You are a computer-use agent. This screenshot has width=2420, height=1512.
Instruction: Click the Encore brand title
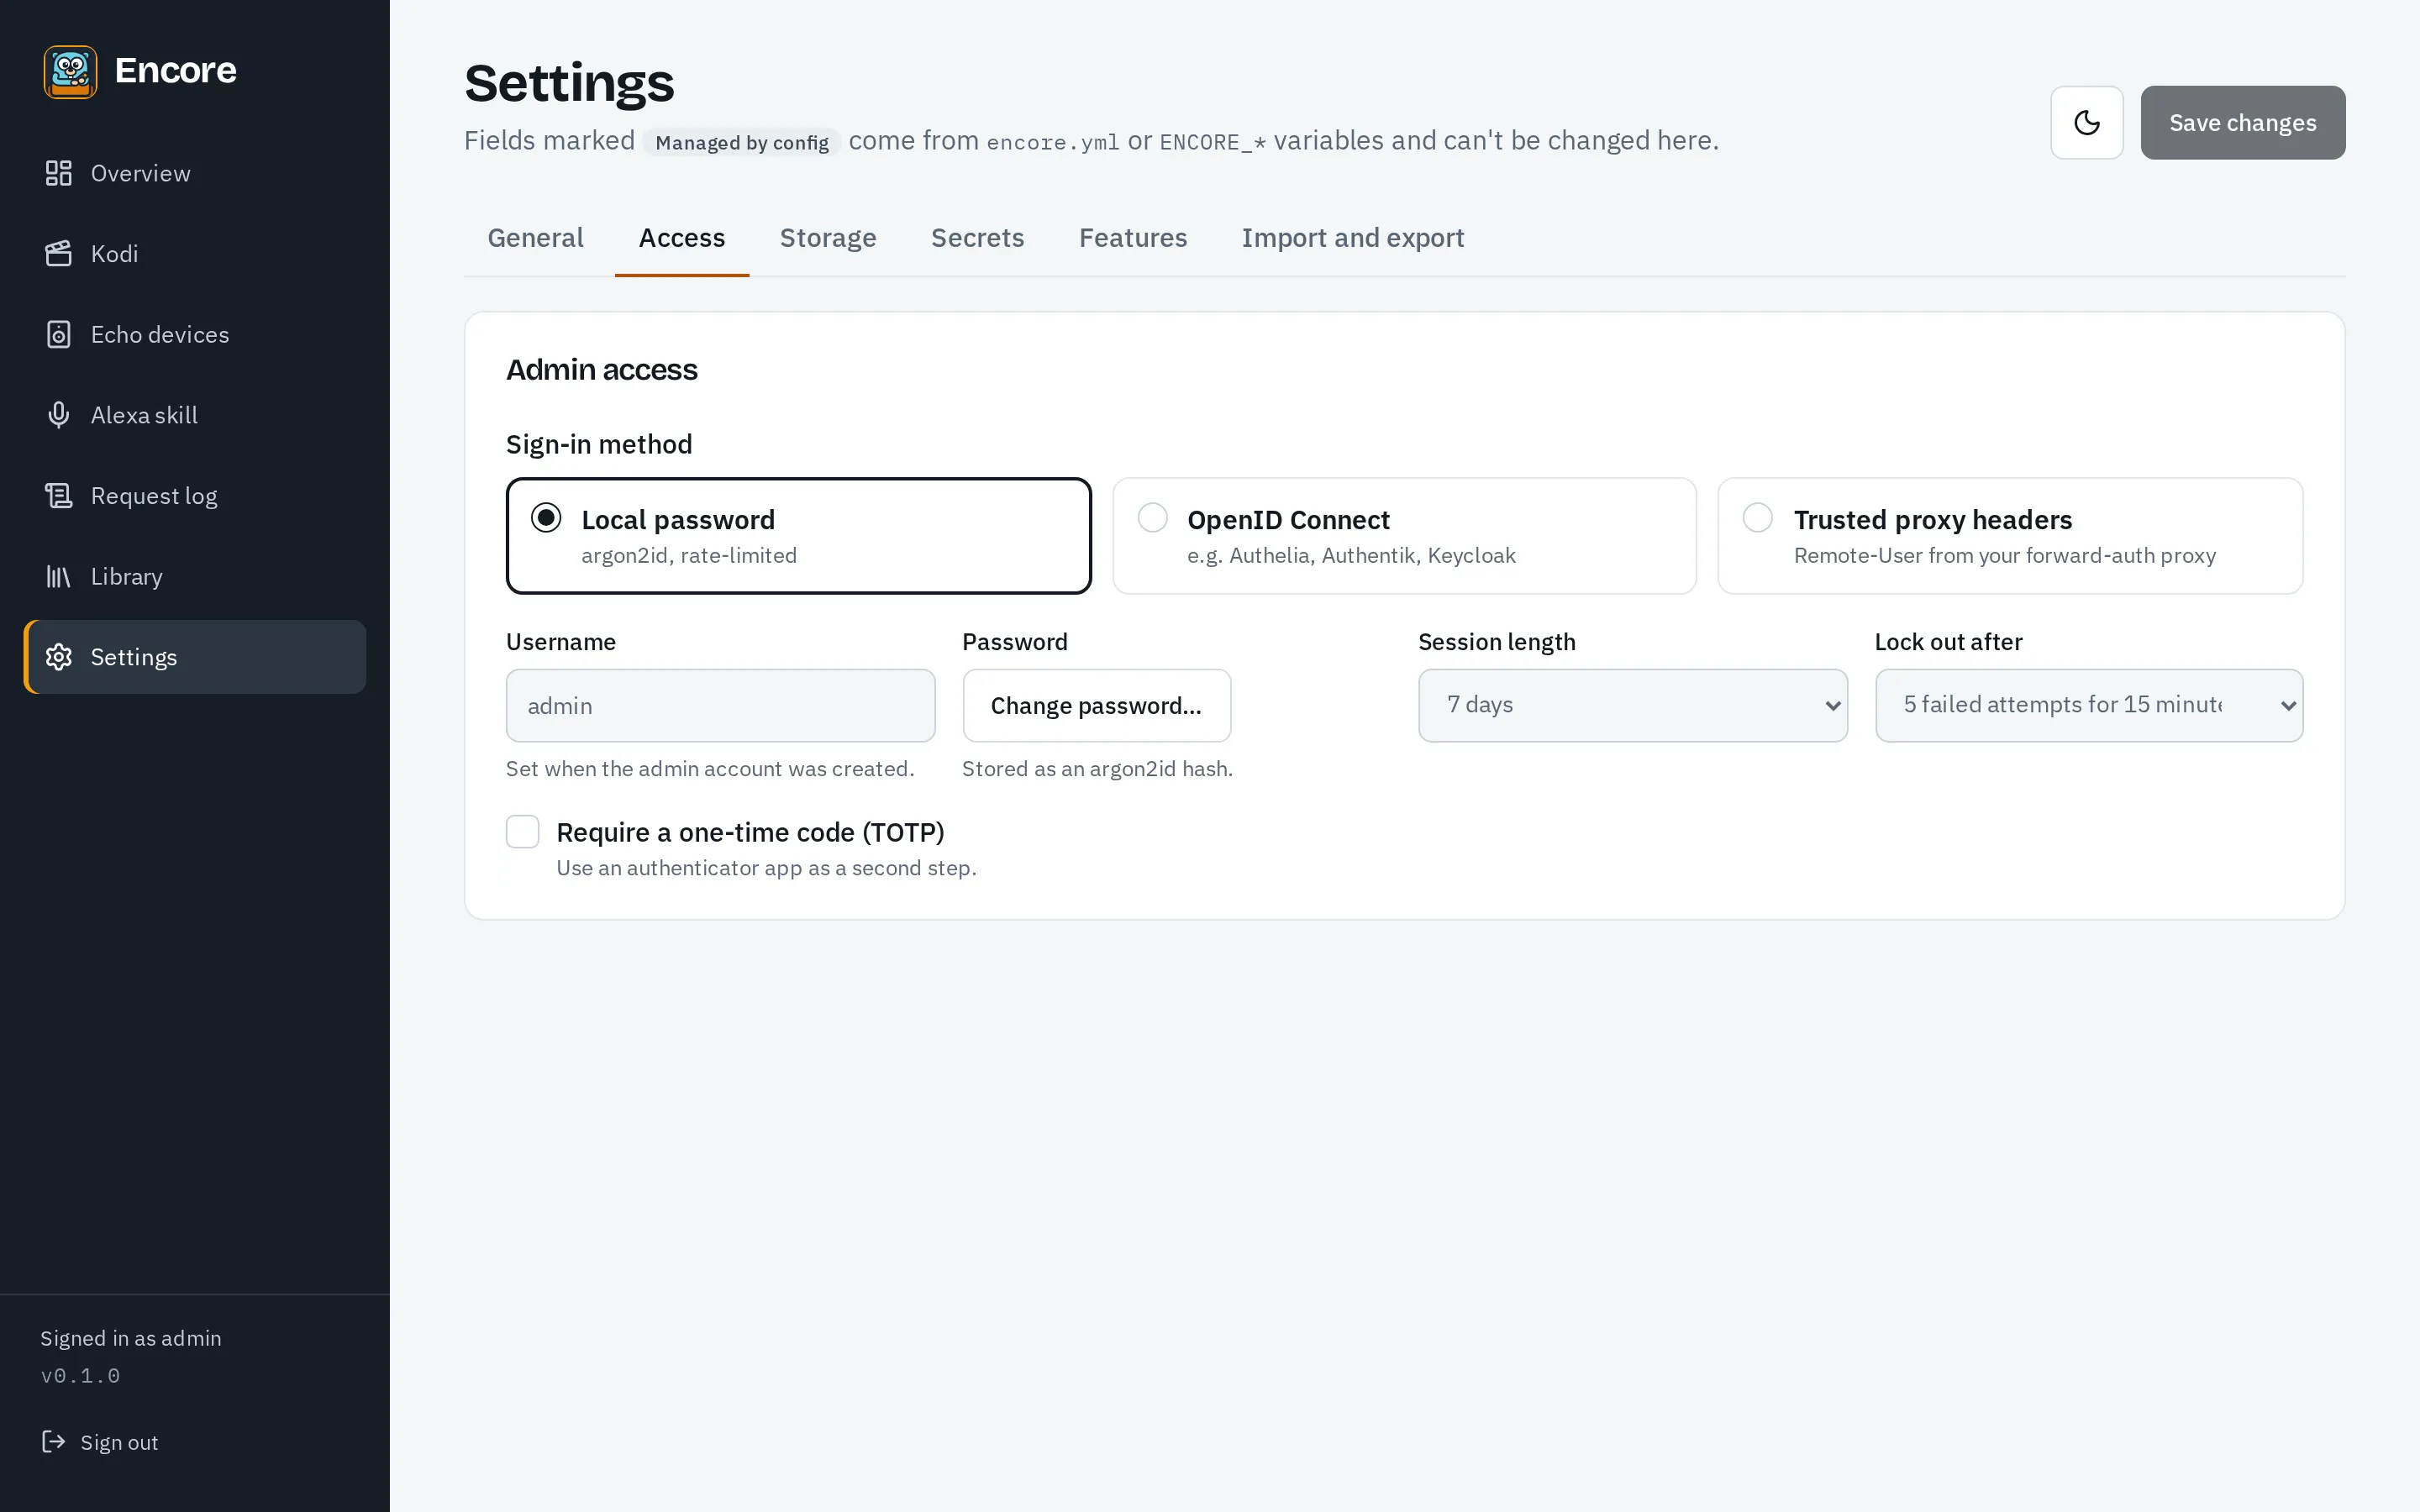point(175,71)
